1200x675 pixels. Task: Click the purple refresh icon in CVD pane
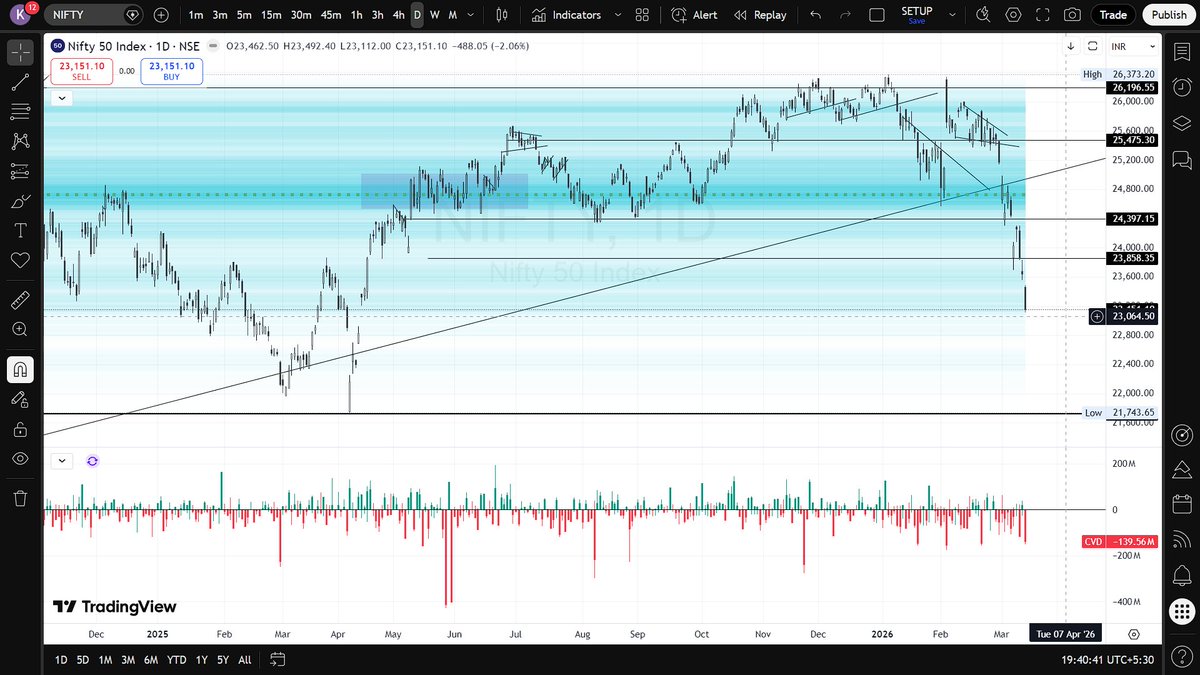click(92, 461)
